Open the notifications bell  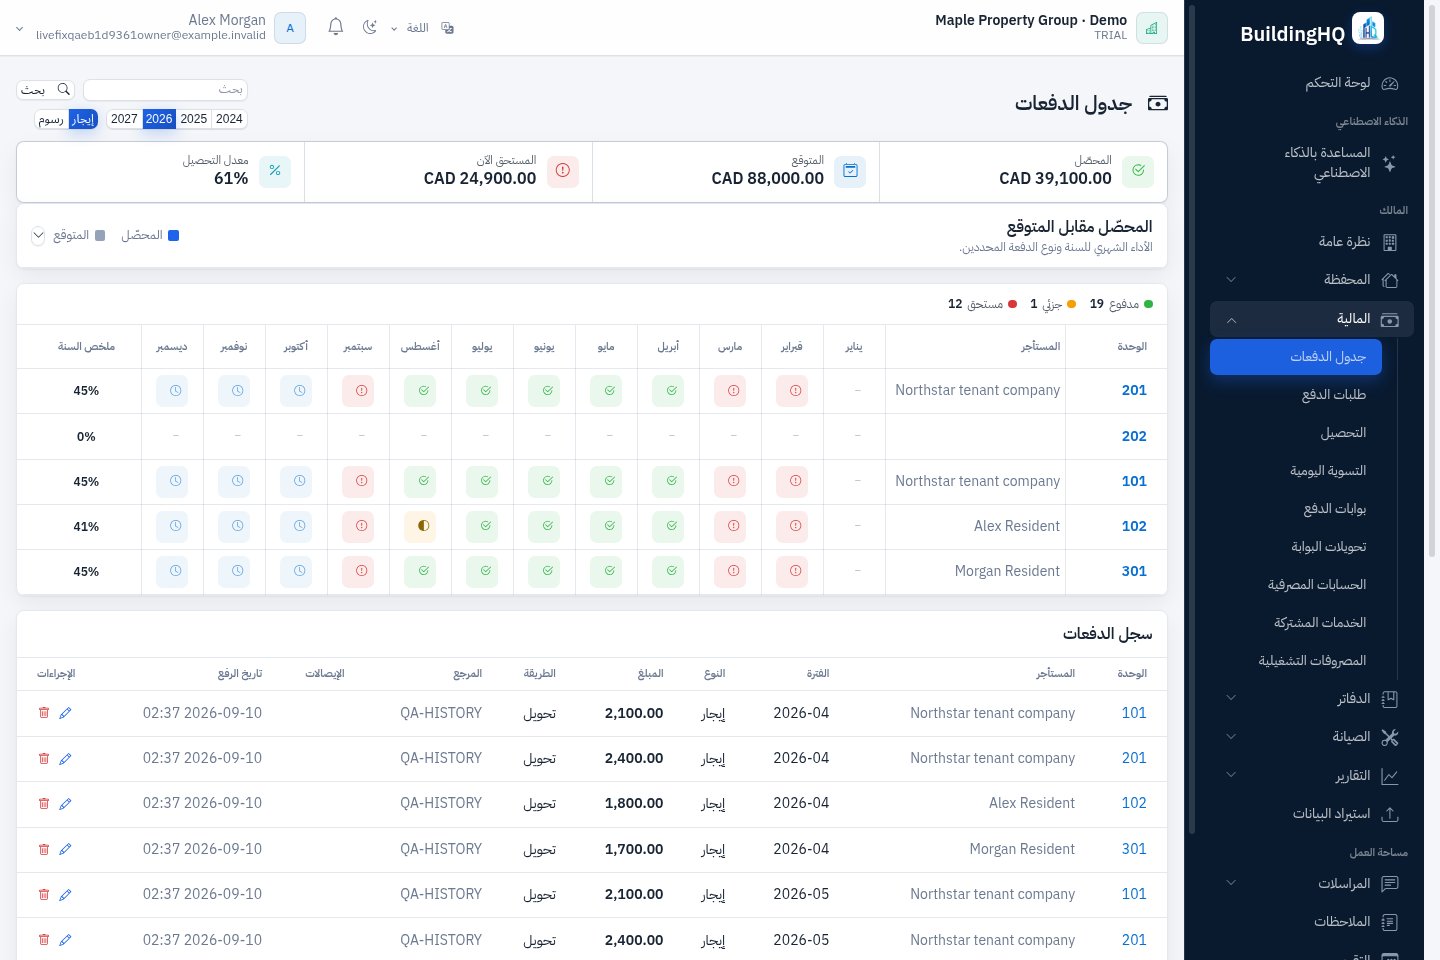pos(336,28)
